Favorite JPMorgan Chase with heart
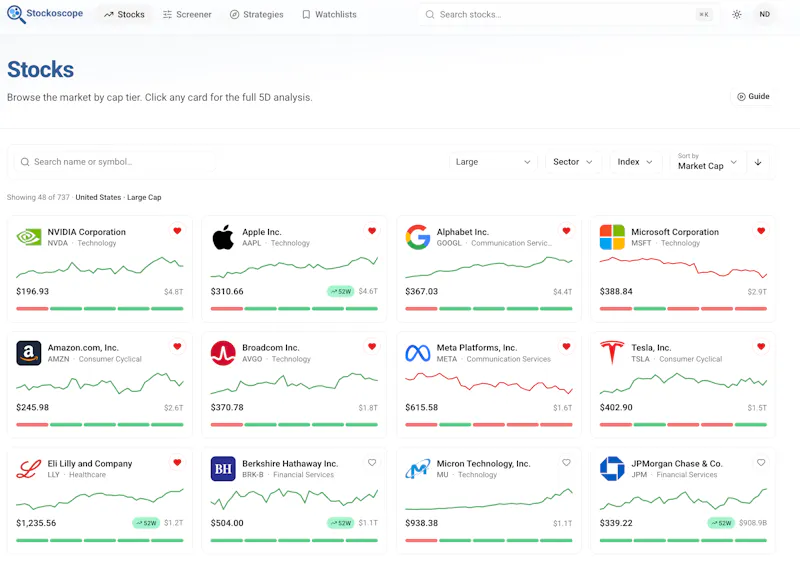Viewport: 800px width, 563px height. click(x=761, y=462)
